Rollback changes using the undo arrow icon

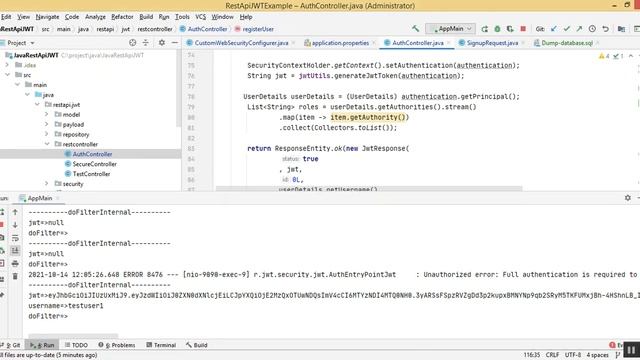[x=605, y=29]
